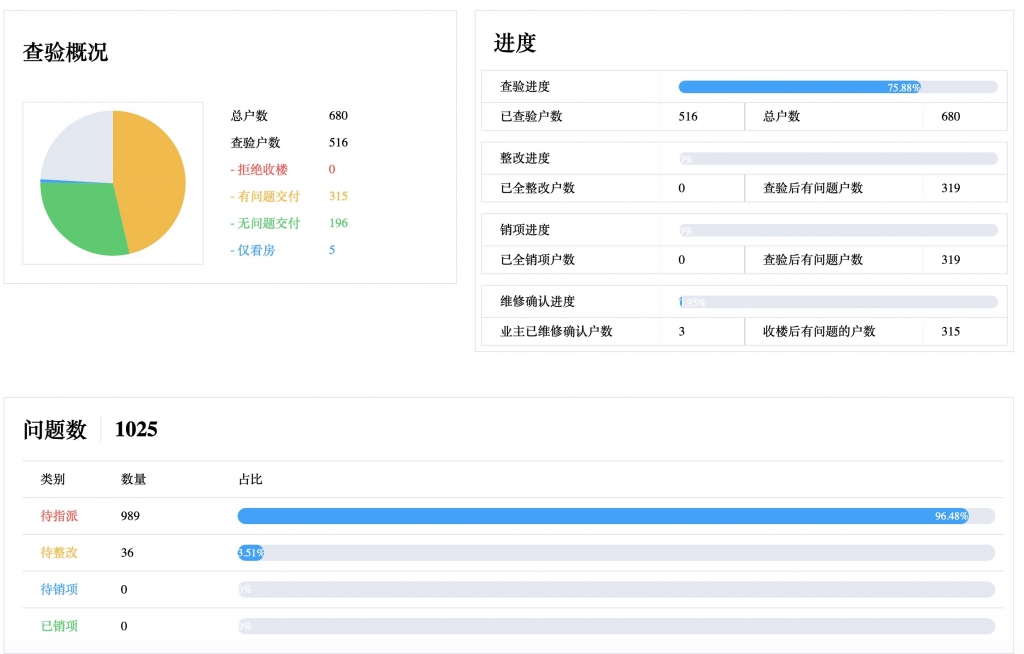The width and height of the screenshot is (1024, 654).
Task: Click the 待指派 category label
Action: (x=59, y=515)
